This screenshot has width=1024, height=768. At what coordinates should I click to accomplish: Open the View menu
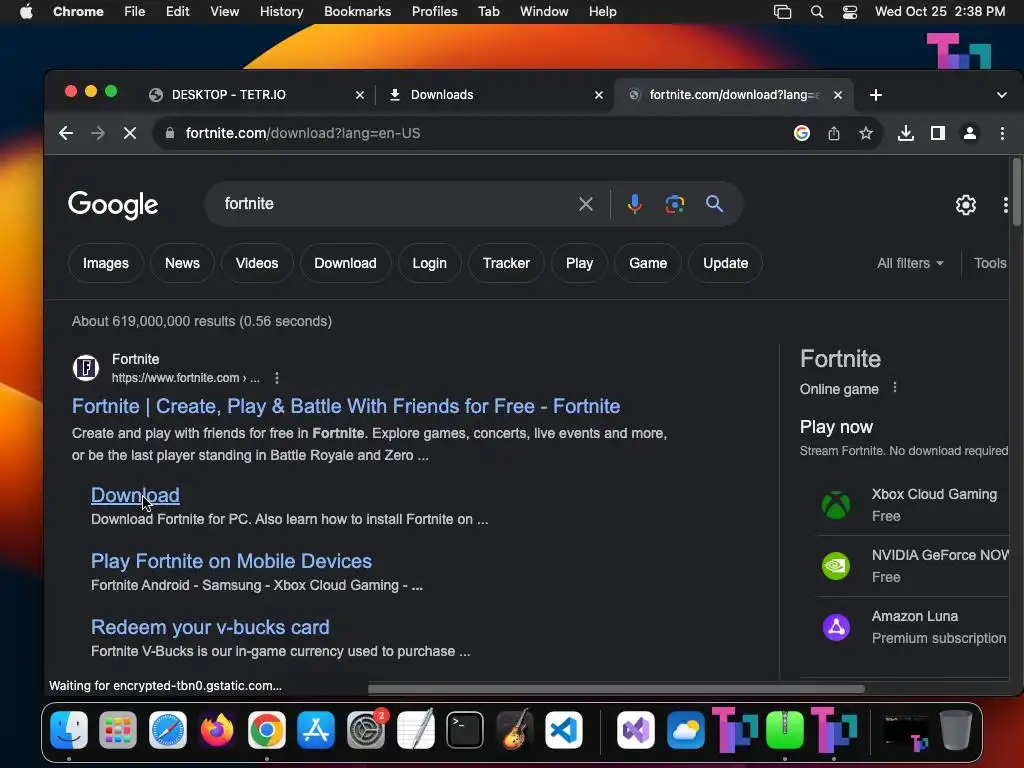point(225,12)
